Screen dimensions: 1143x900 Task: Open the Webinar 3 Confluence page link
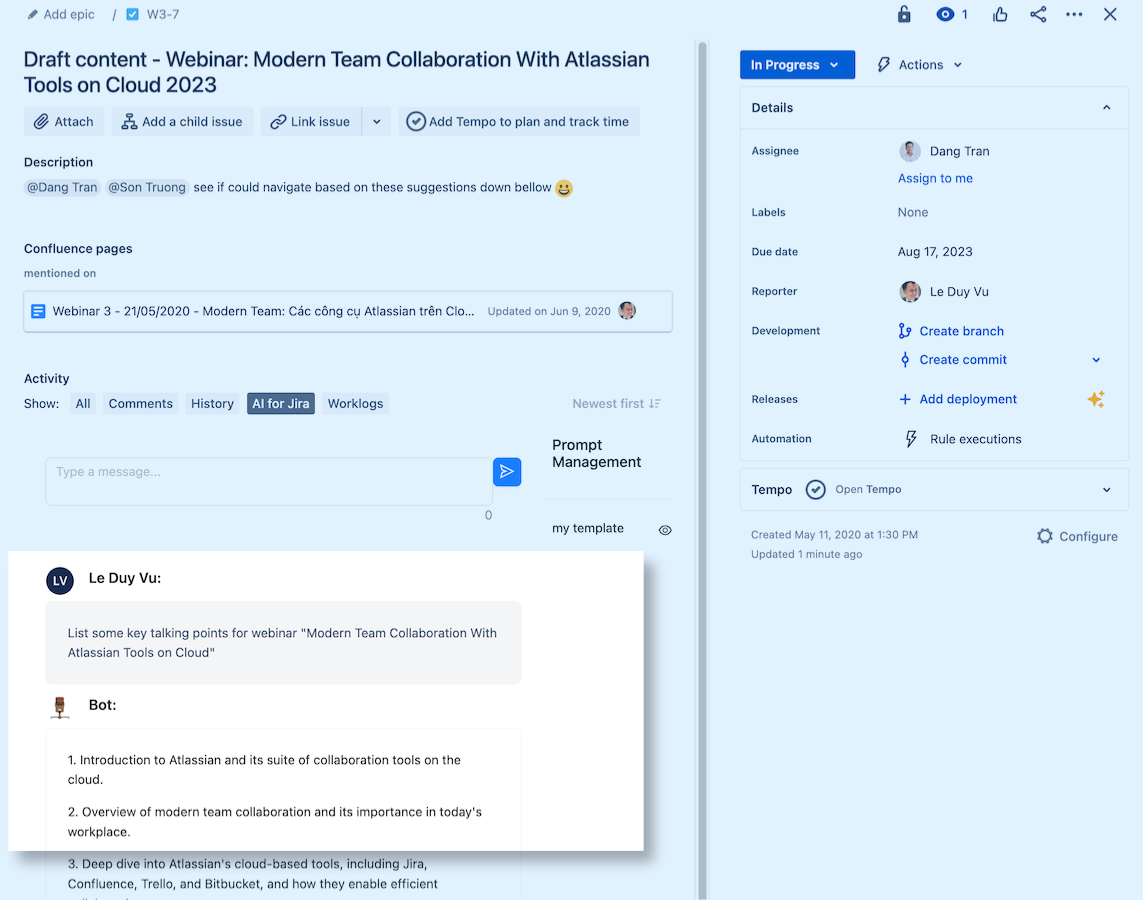click(x=263, y=311)
